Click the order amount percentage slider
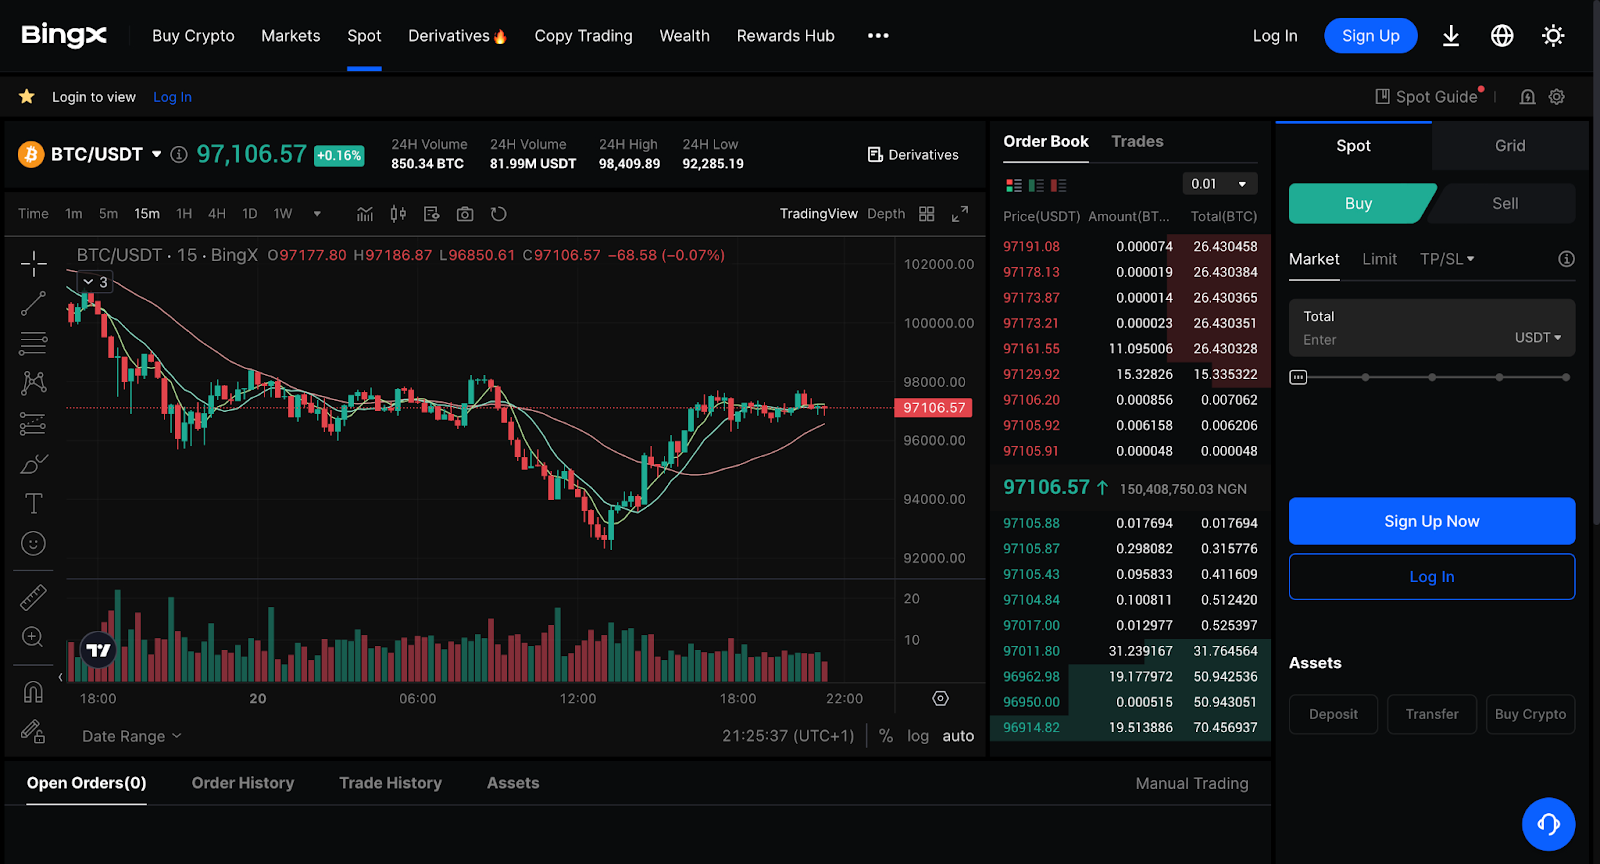The width and height of the screenshot is (1600, 864). [1431, 377]
